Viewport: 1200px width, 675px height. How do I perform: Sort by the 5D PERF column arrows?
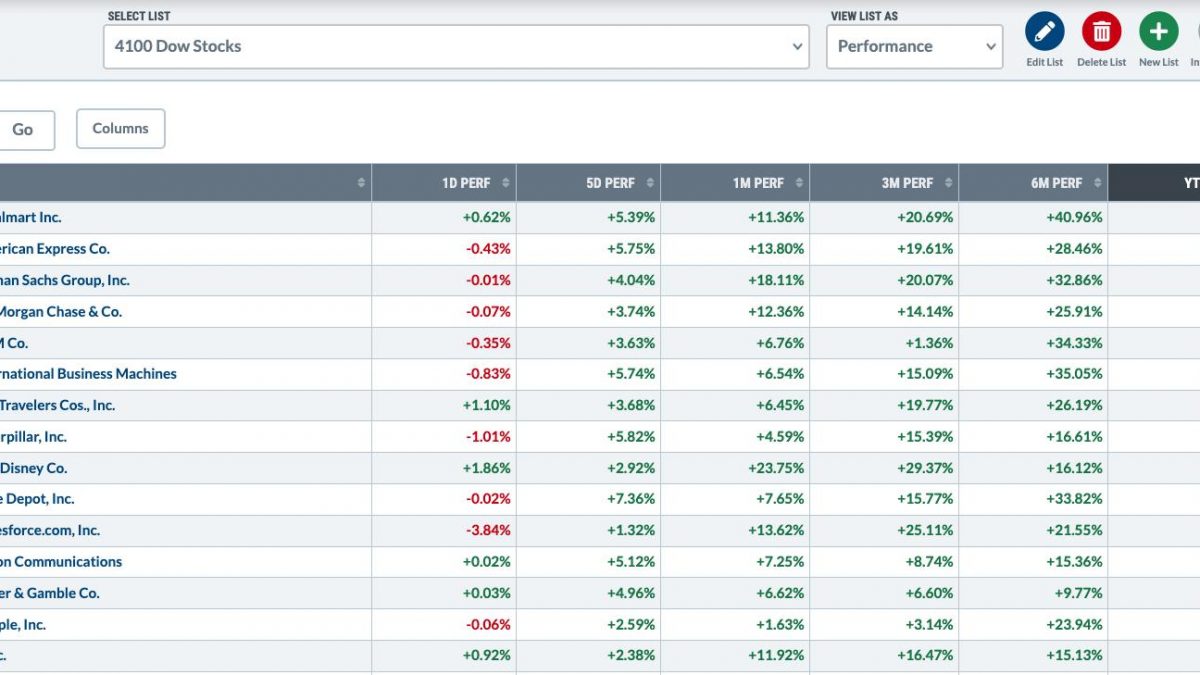point(650,183)
